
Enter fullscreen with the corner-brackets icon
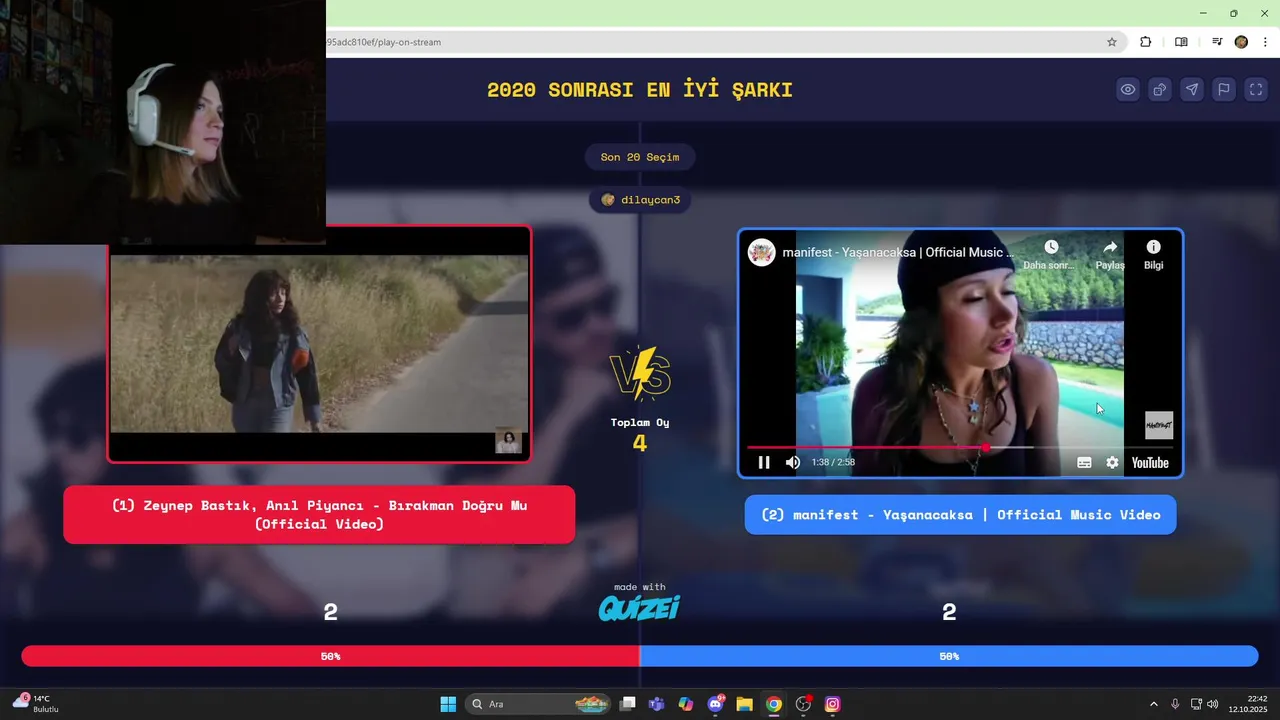coord(1256,90)
